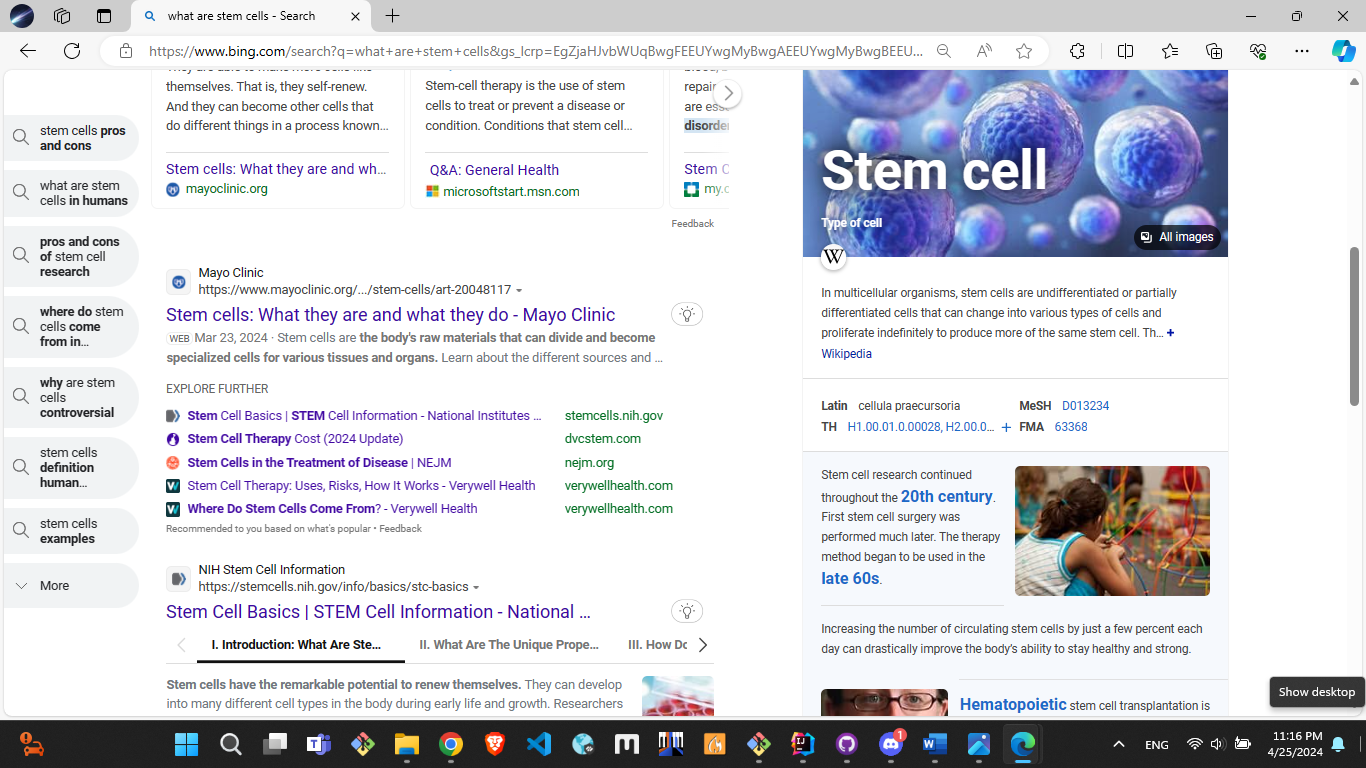Add page to favorites with star icon
Screen dimensions: 1366x768
(x=1024, y=51)
